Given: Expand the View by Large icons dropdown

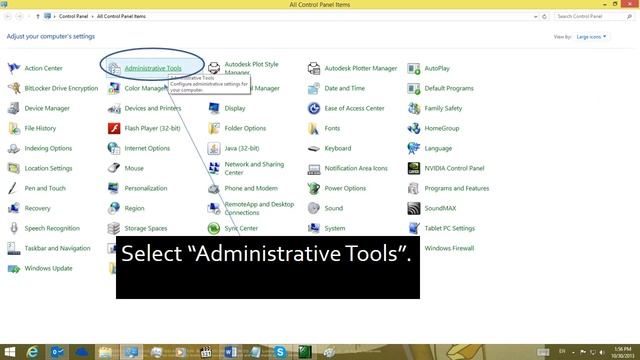Looking at the screenshot, I should click(591, 37).
